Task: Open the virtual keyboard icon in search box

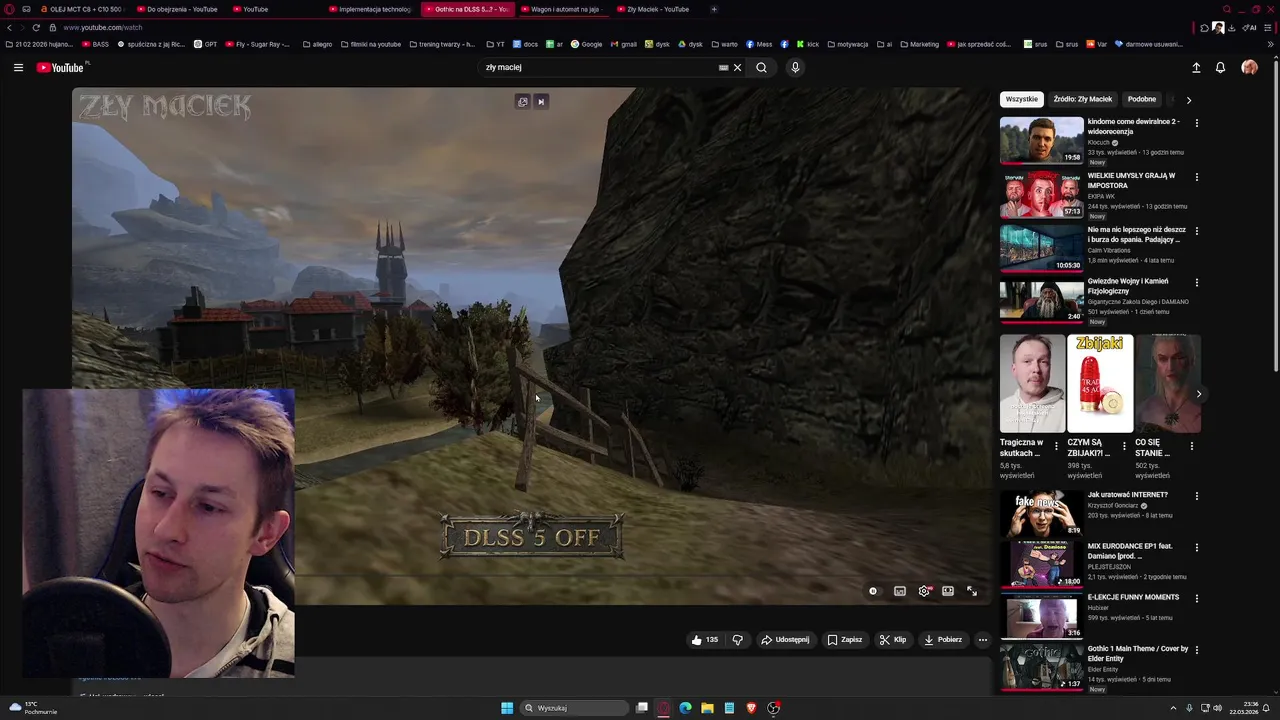Action: pos(723,67)
